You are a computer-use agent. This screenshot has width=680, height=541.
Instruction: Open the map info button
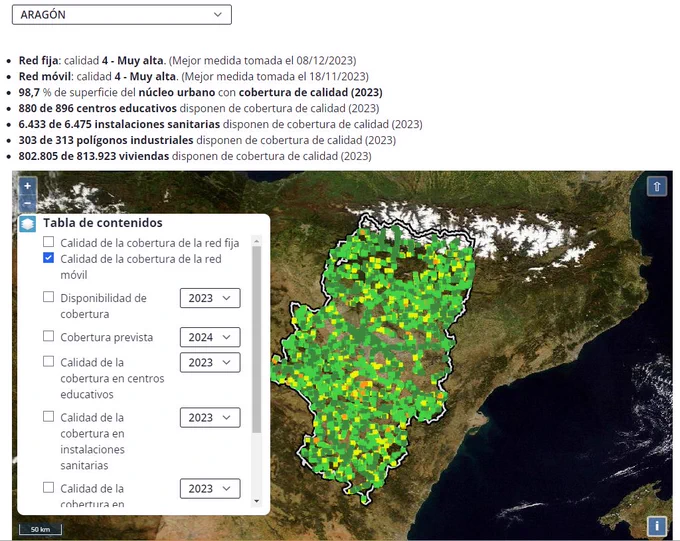(657, 526)
